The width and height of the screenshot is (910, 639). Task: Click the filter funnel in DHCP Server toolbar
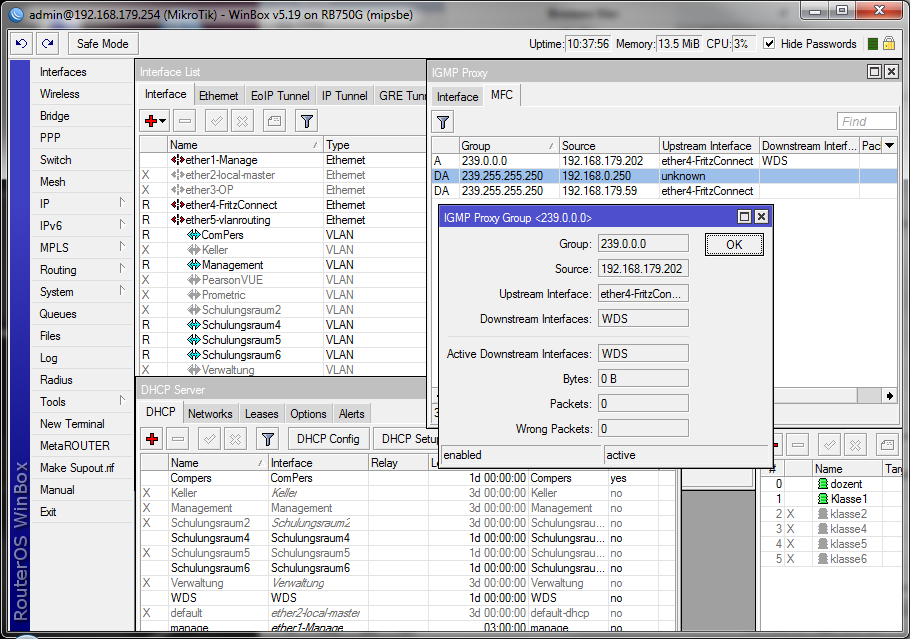pyautogui.click(x=267, y=439)
